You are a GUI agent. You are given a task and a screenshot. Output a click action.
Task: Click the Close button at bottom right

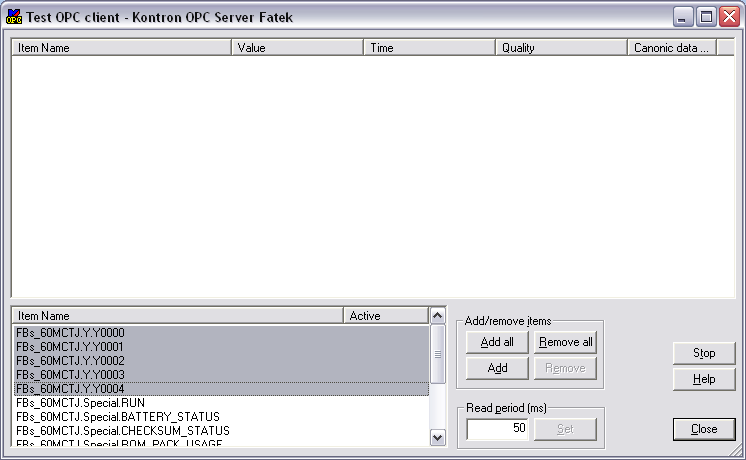pyautogui.click(x=704, y=429)
